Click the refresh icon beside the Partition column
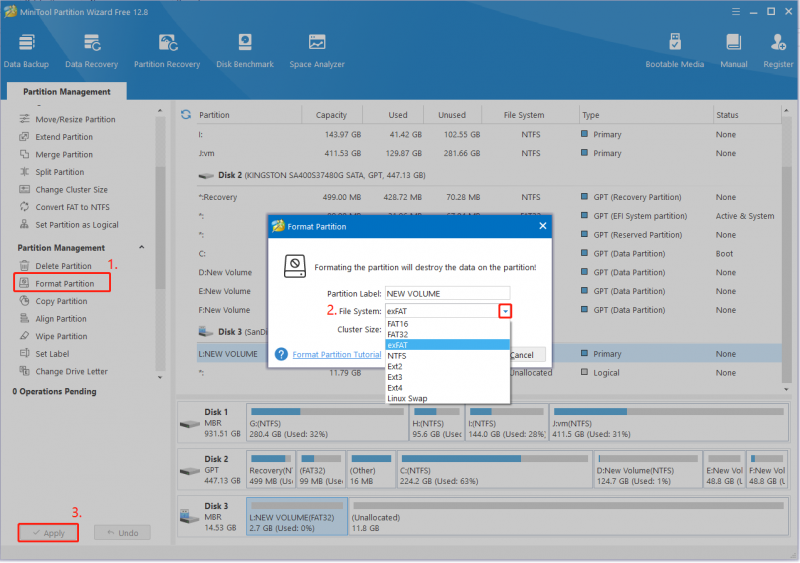This screenshot has width=800, height=563. click(186, 115)
